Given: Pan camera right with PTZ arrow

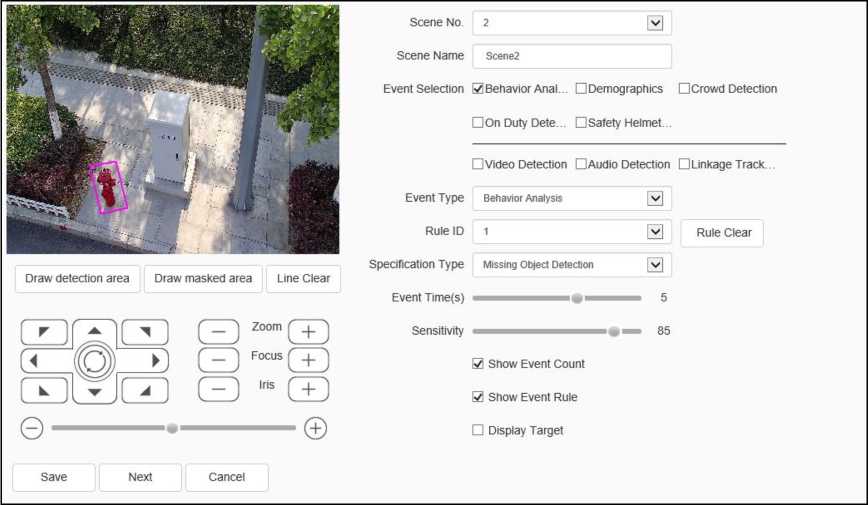Looking at the screenshot, I should pos(154,360).
